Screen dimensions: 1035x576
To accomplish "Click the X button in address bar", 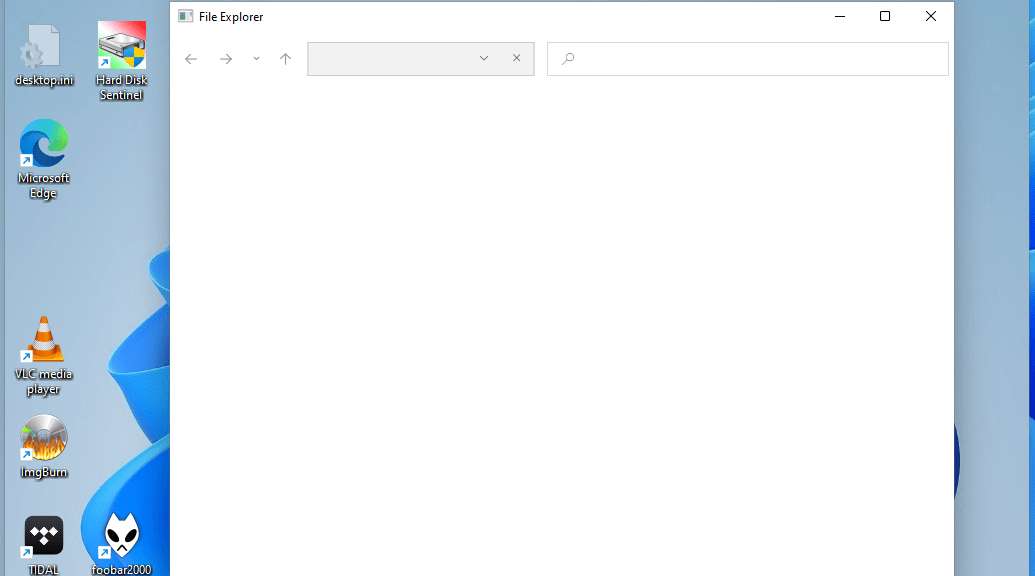I will tap(516, 58).
